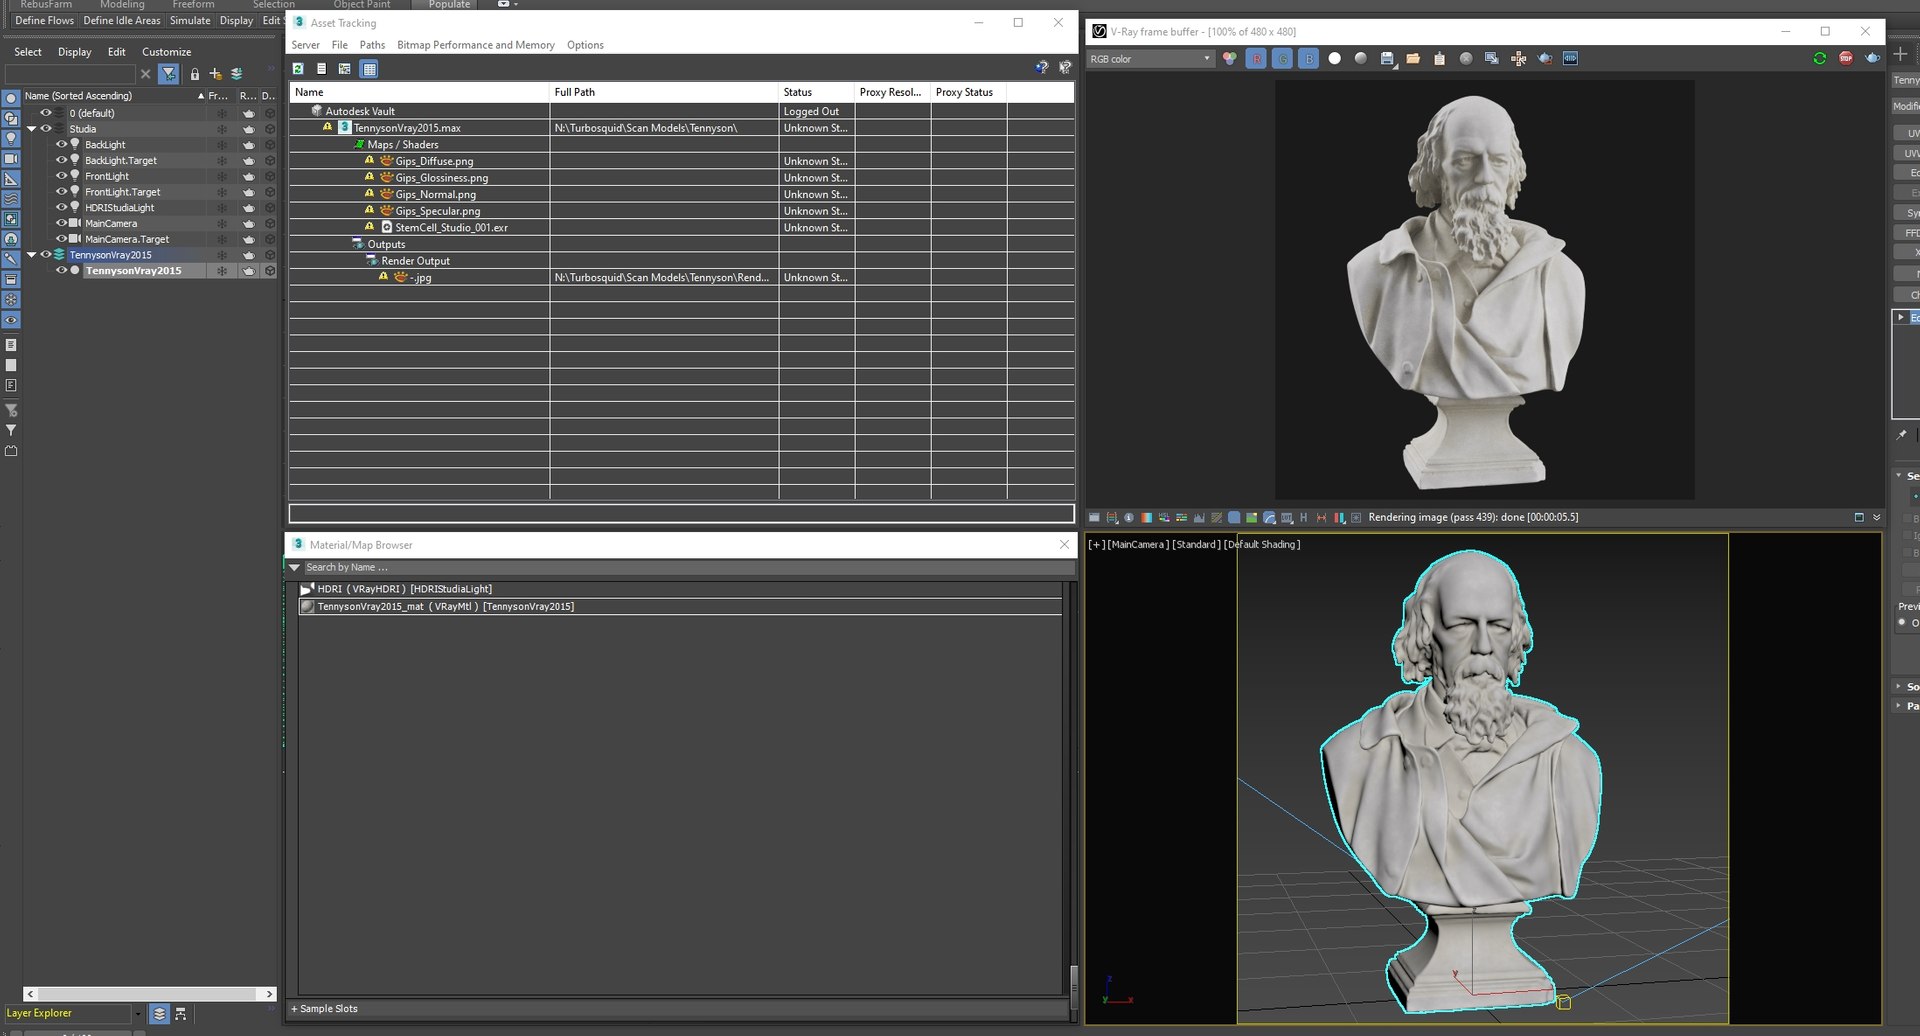Screen dimensions: 1920x1036
Task: Toggle visibility eye of HDRIStudiaLight
Action: [61, 208]
